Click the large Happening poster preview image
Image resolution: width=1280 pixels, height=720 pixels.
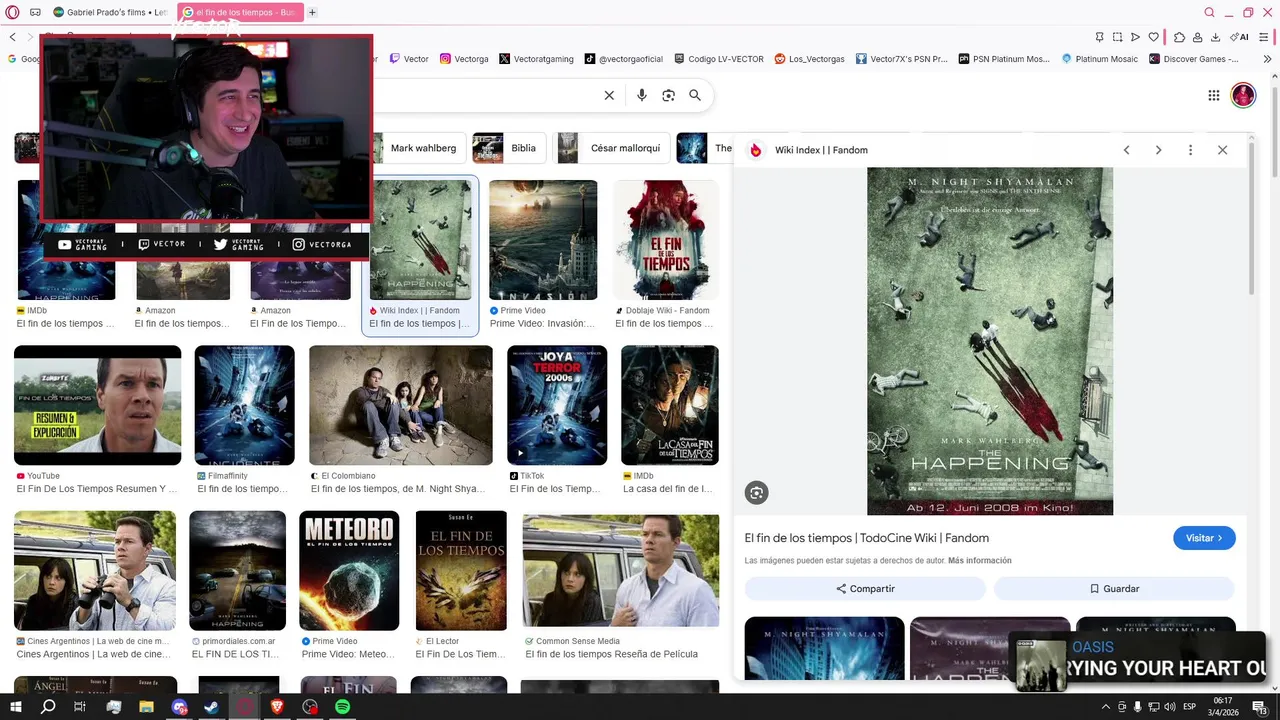(x=990, y=341)
